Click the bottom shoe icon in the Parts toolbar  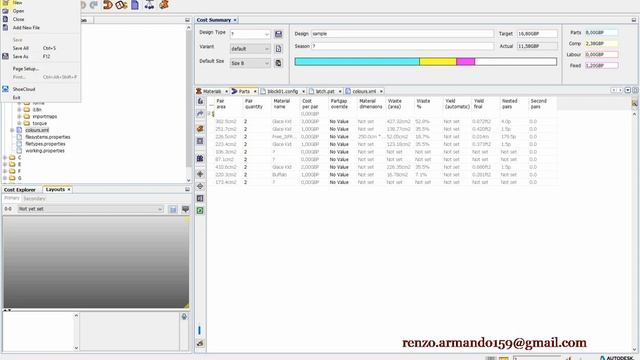click(x=200, y=344)
